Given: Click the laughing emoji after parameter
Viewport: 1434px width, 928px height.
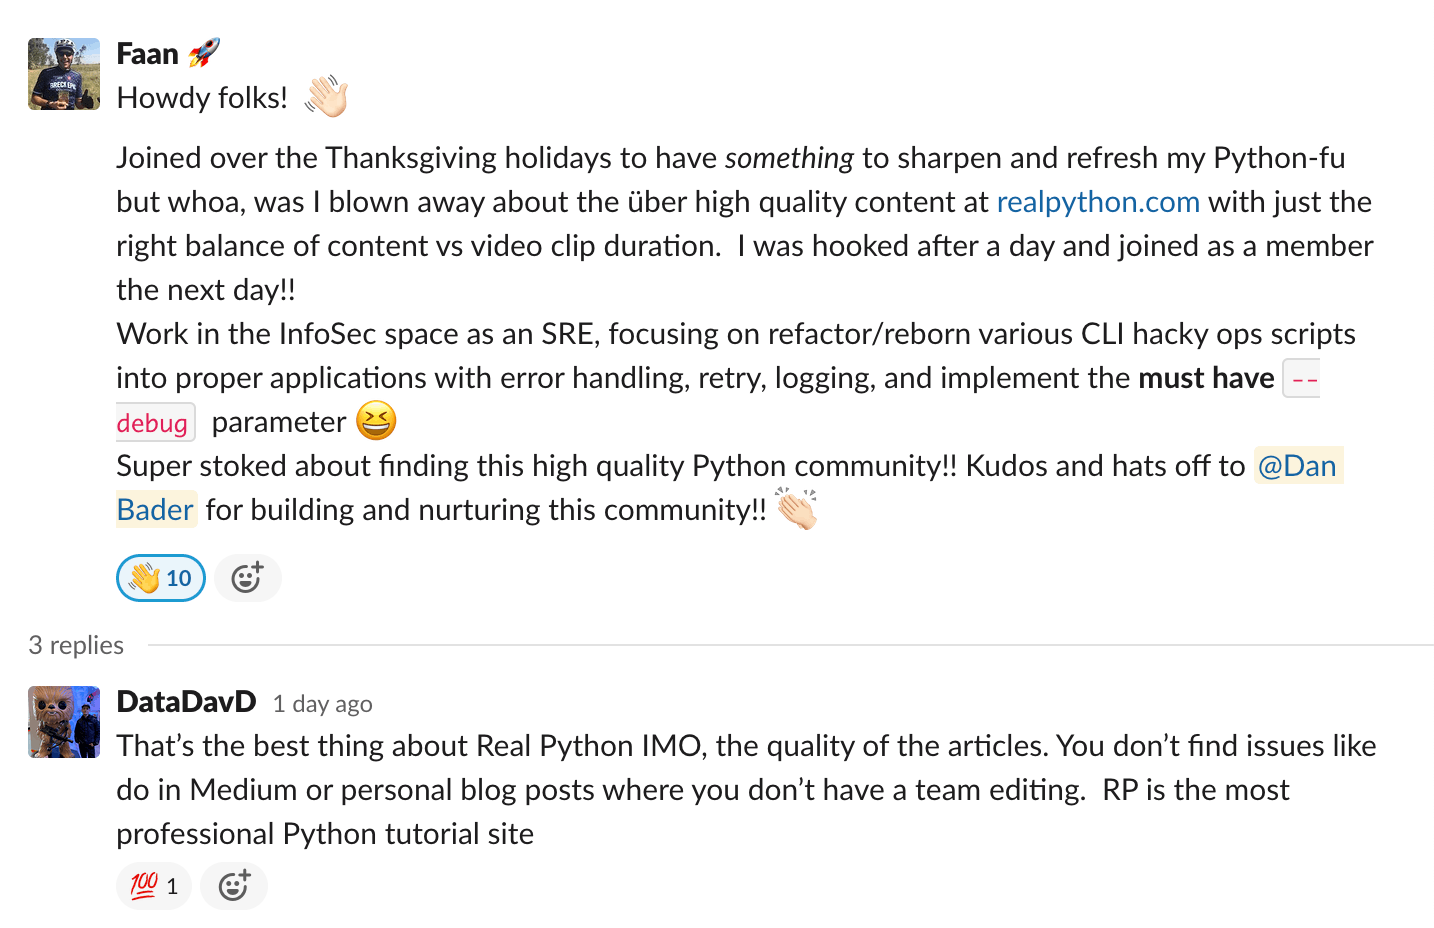Looking at the screenshot, I should pyautogui.click(x=378, y=420).
